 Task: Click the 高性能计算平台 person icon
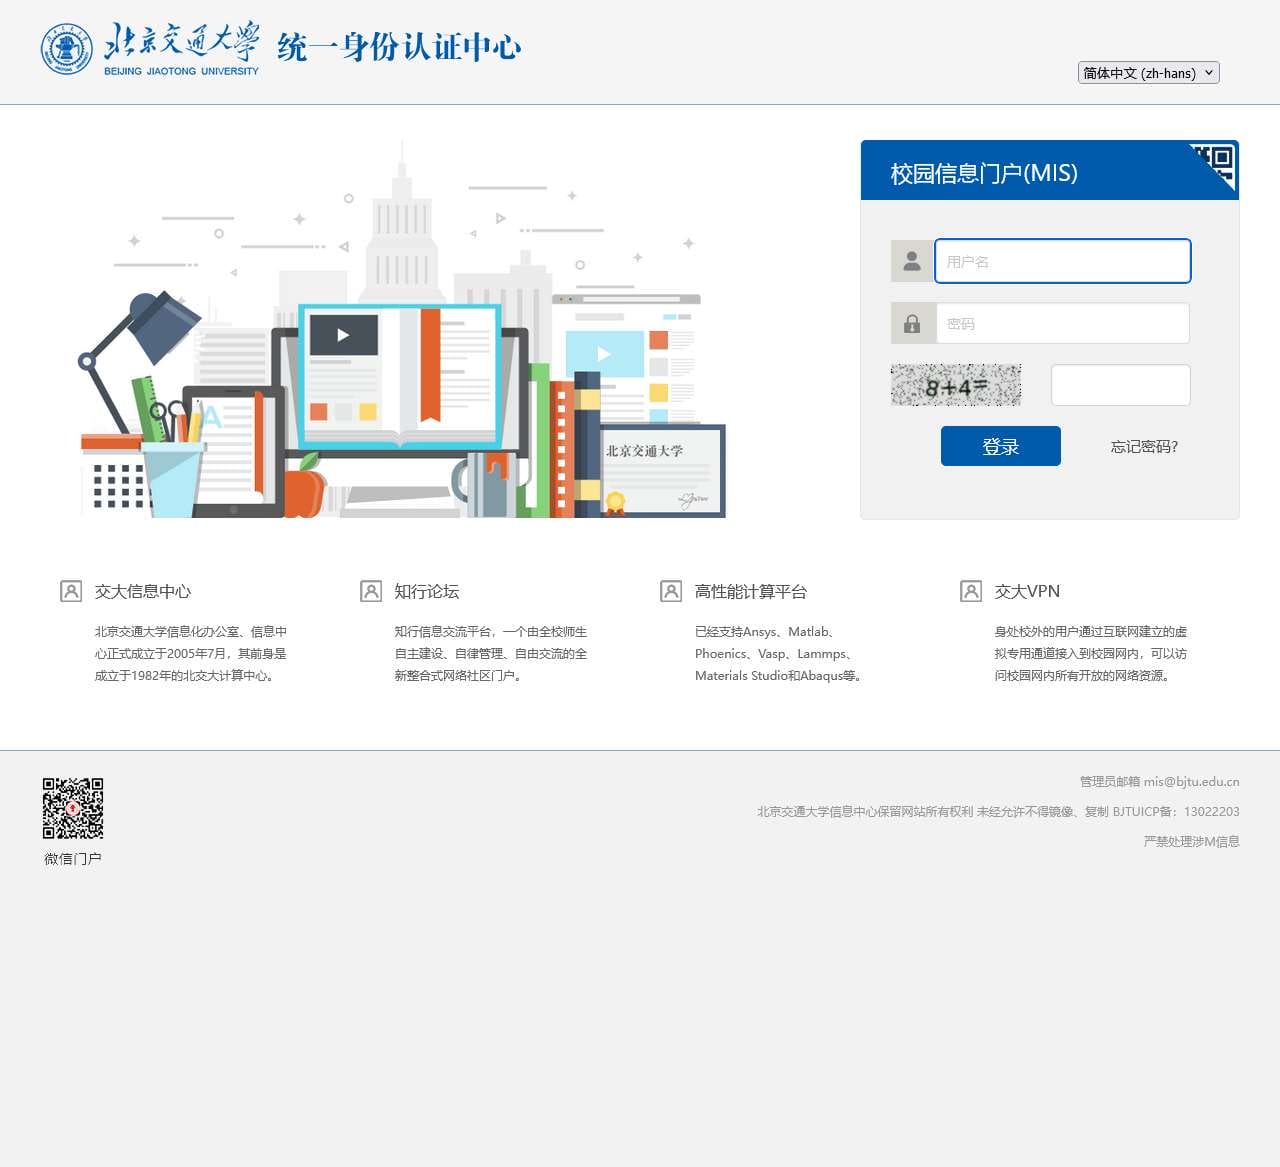pyautogui.click(x=671, y=591)
